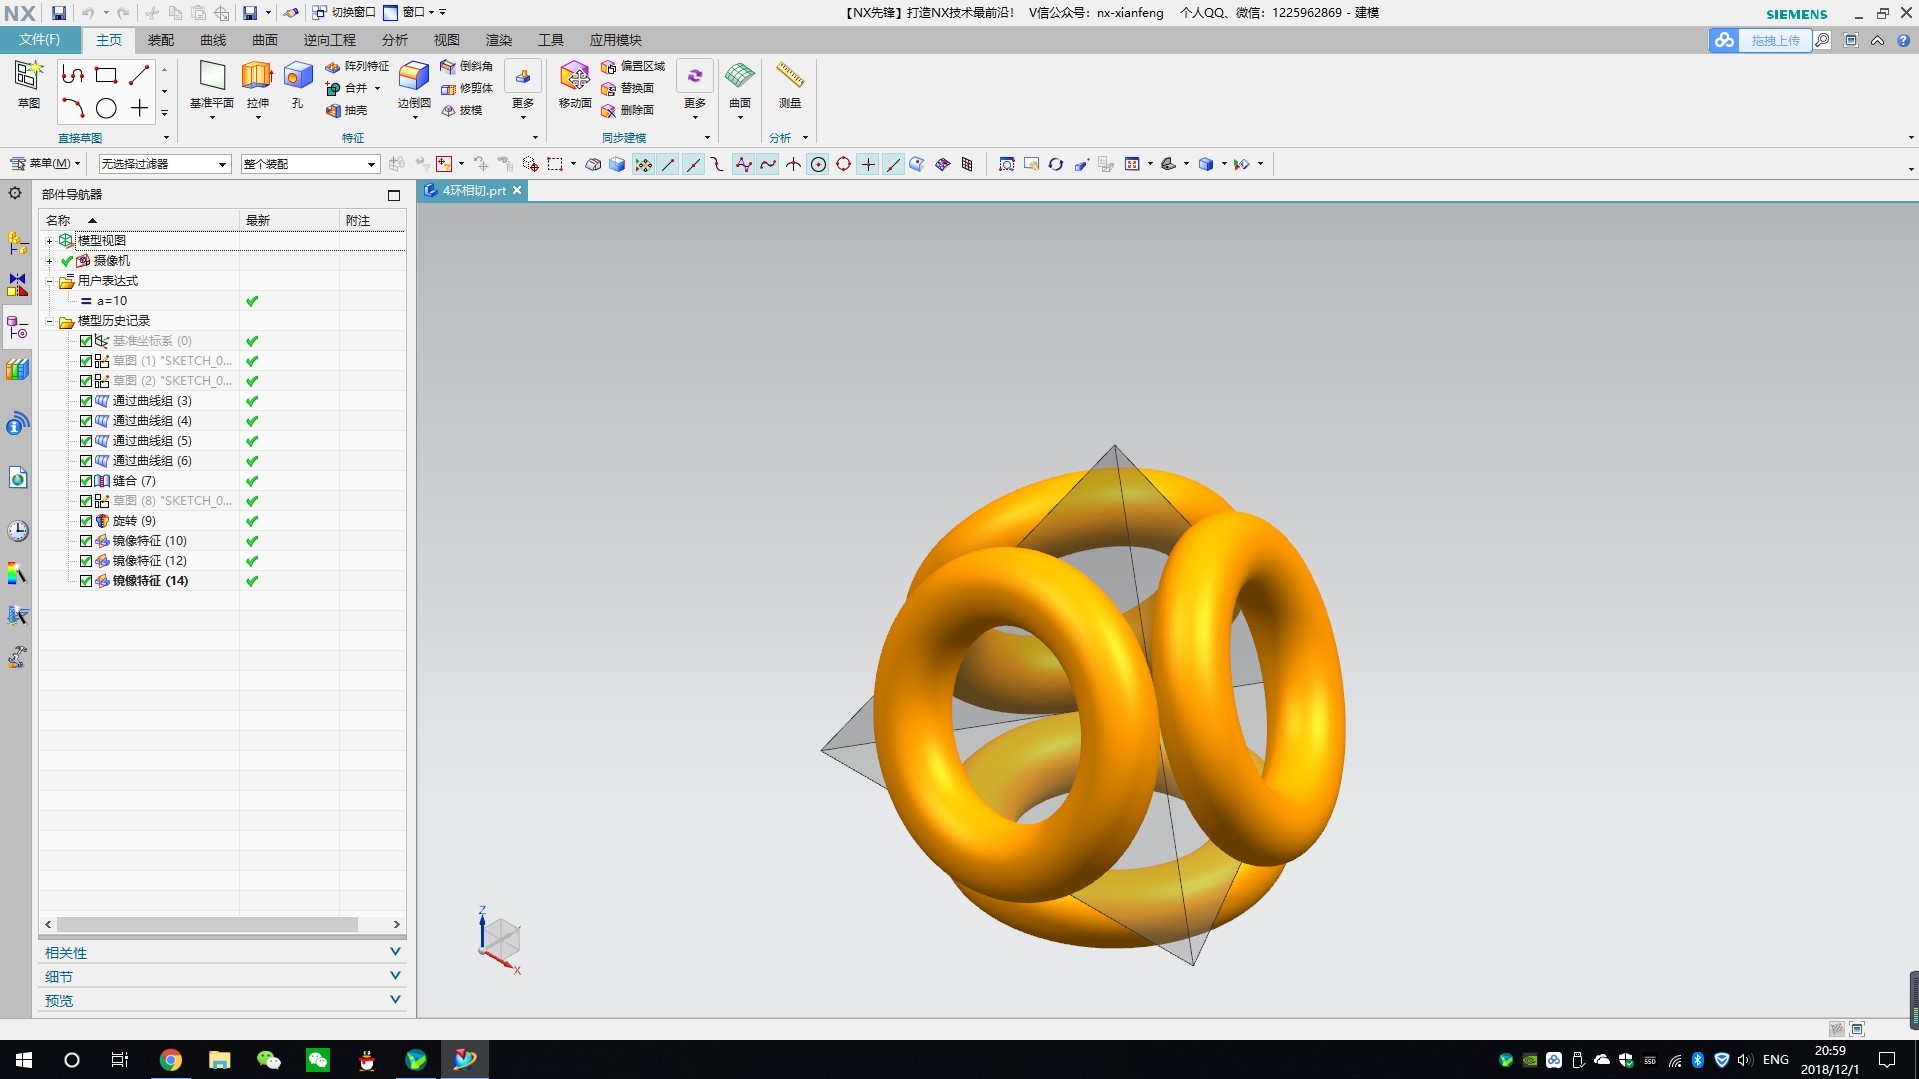
Task: Select the Rectangle sketch tool
Action: click(x=106, y=75)
